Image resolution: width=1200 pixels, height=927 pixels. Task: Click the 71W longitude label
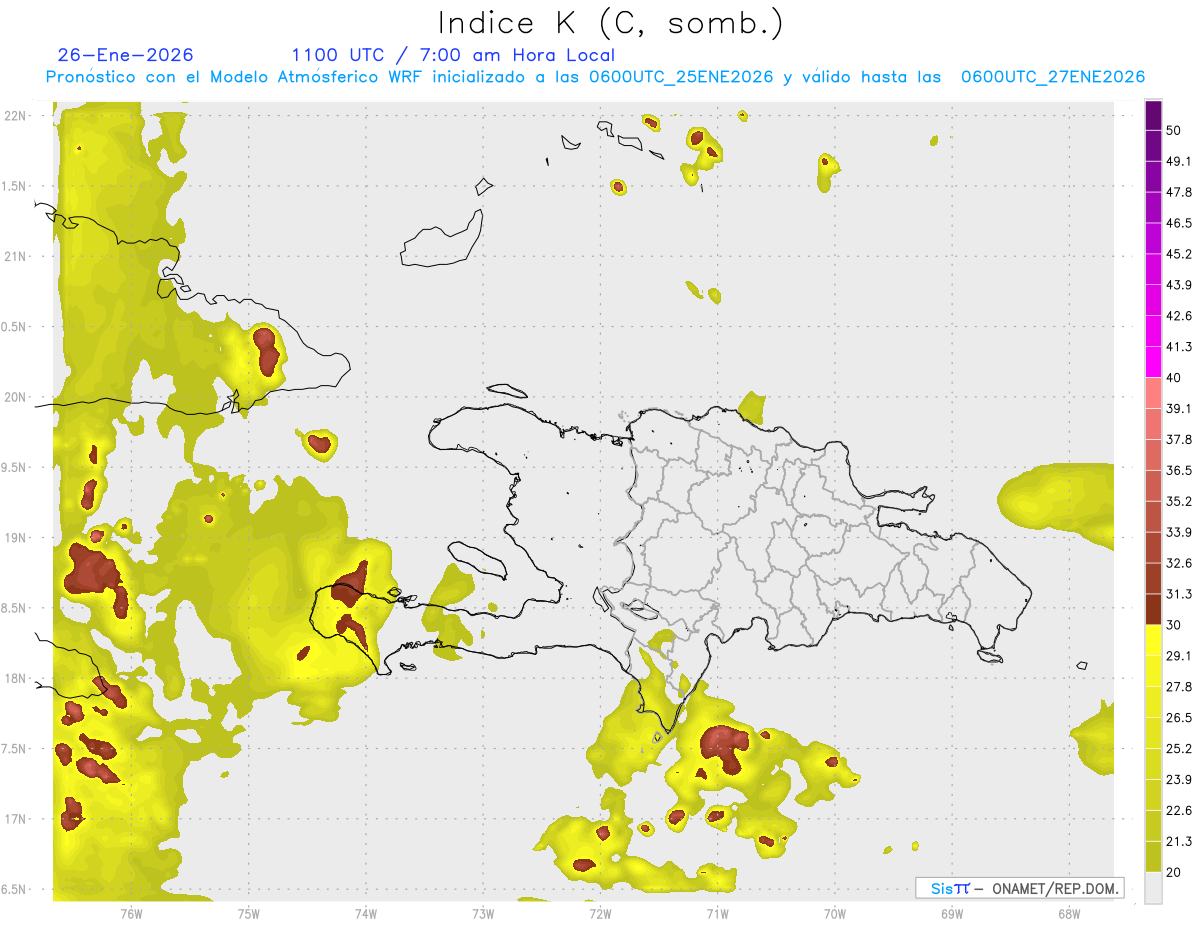[717, 913]
